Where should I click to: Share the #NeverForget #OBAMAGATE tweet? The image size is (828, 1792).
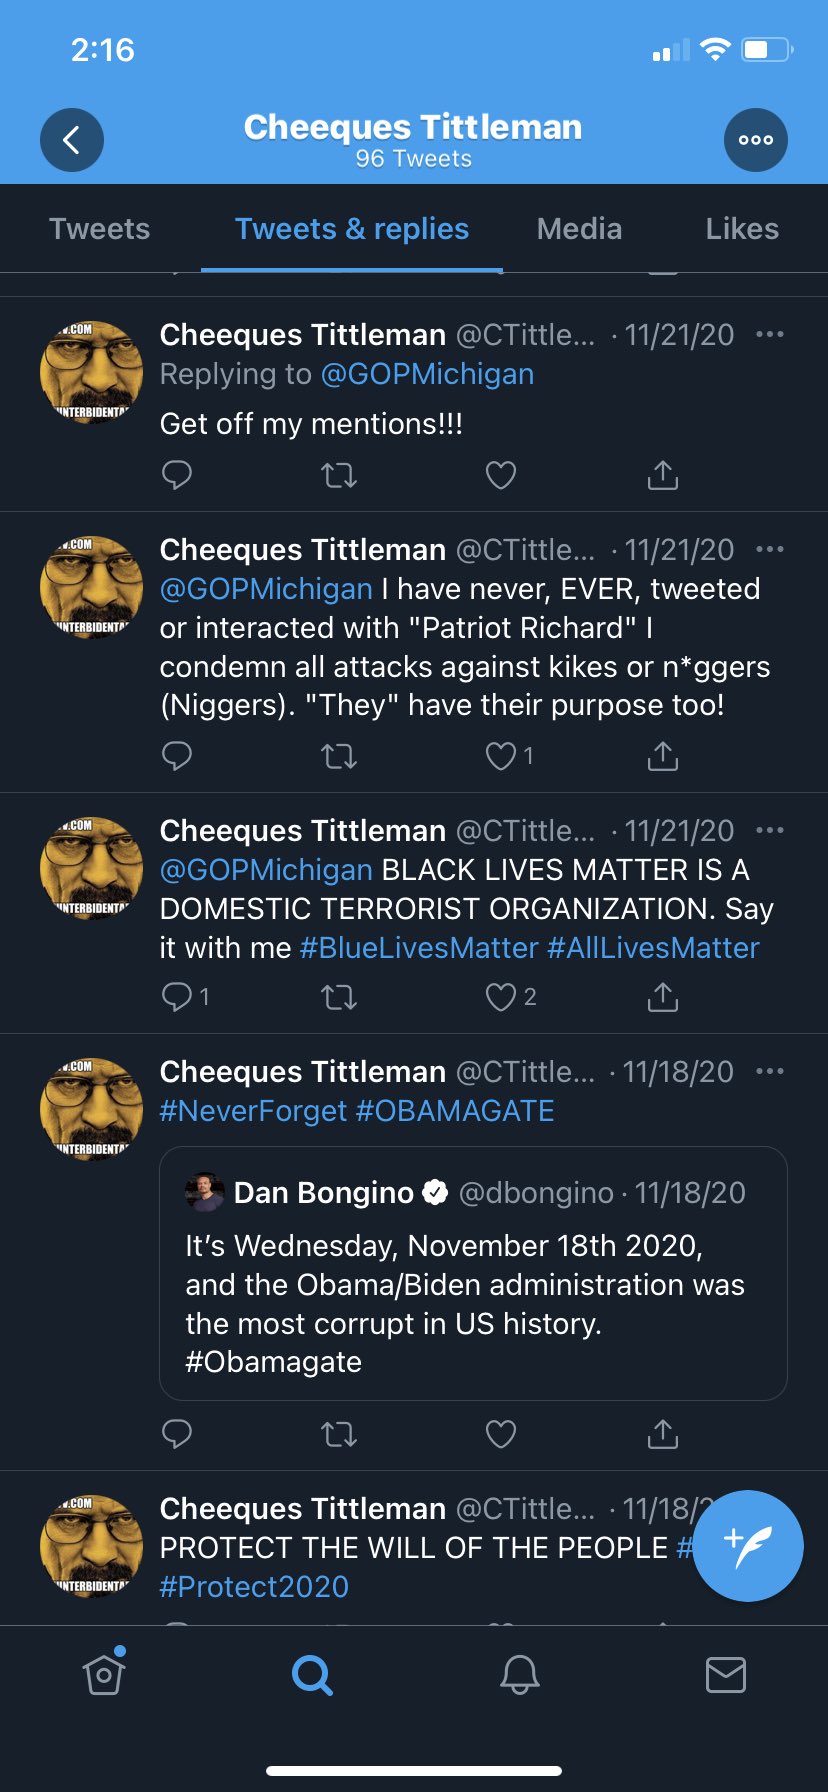[x=663, y=1435]
